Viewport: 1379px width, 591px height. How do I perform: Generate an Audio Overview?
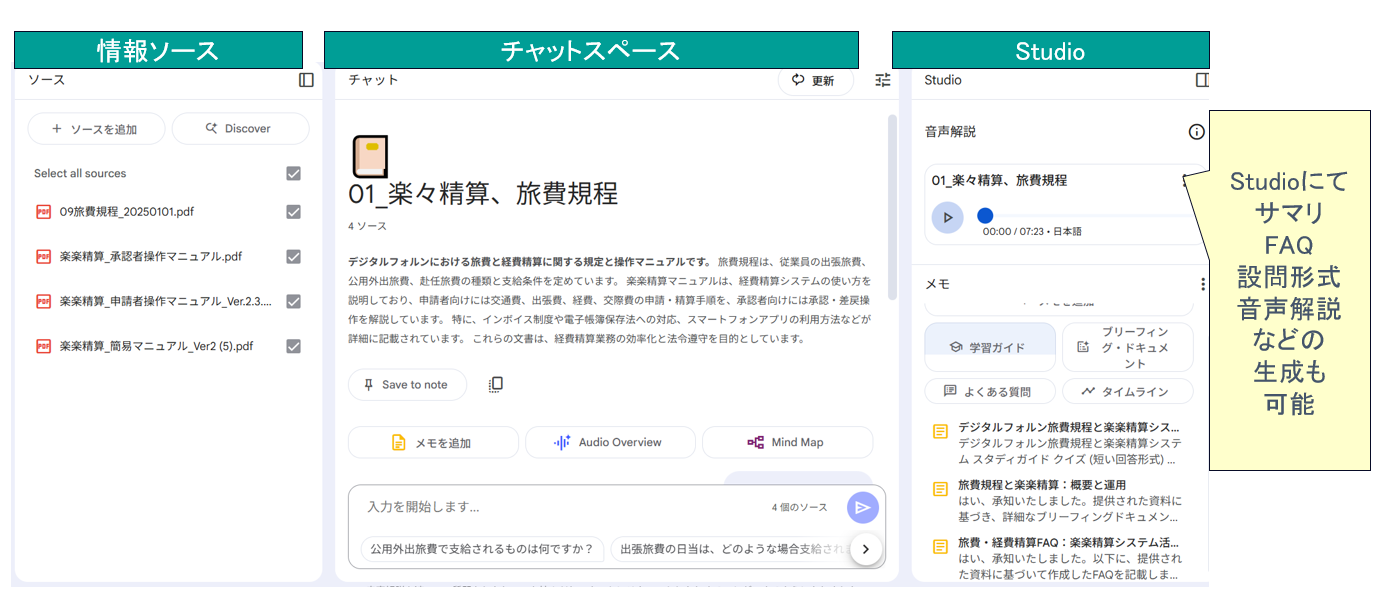click(x=610, y=442)
